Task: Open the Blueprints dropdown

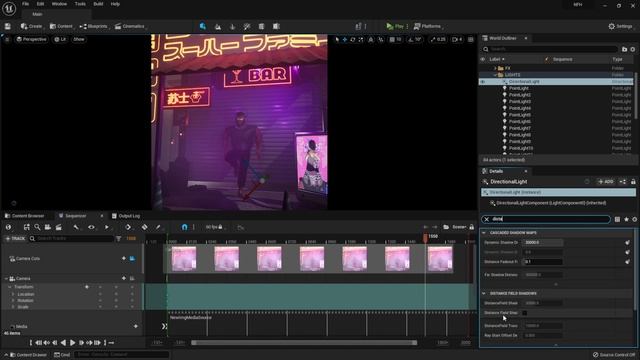Action: (x=94, y=26)
